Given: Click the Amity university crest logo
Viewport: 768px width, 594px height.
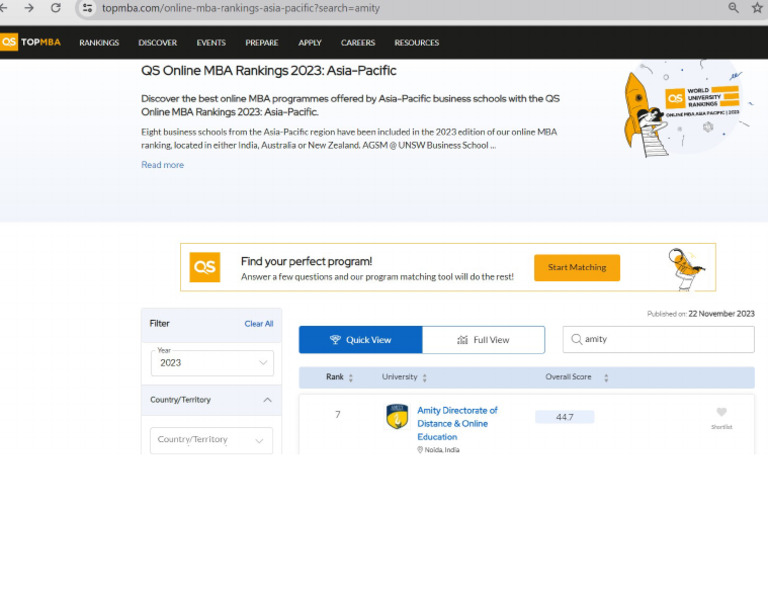Looking at the screenshot, I should point(397,416).
